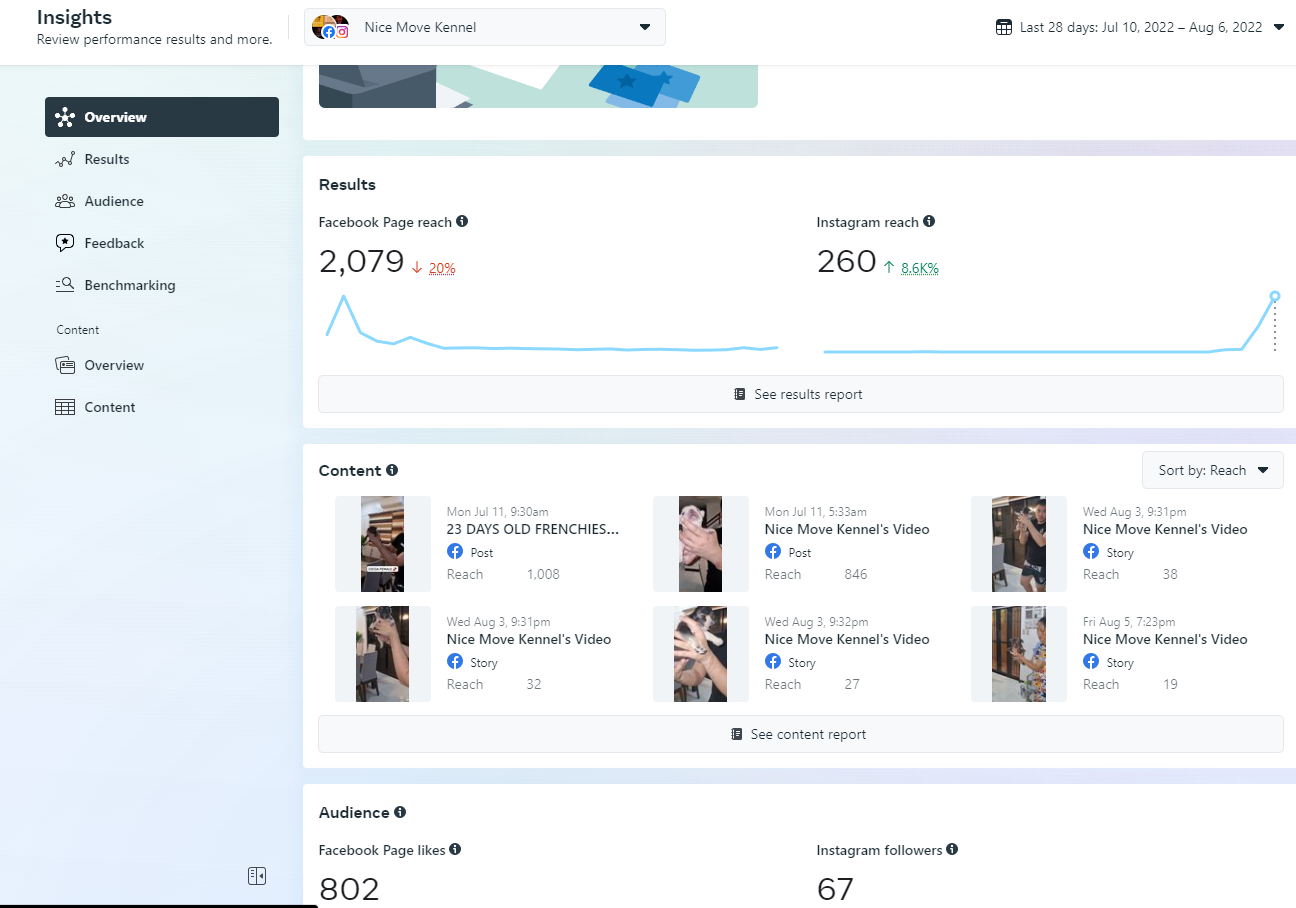Click the 20% Facebook reach change link
Viewport: 1296px width, 908px height.
[442, 268]
